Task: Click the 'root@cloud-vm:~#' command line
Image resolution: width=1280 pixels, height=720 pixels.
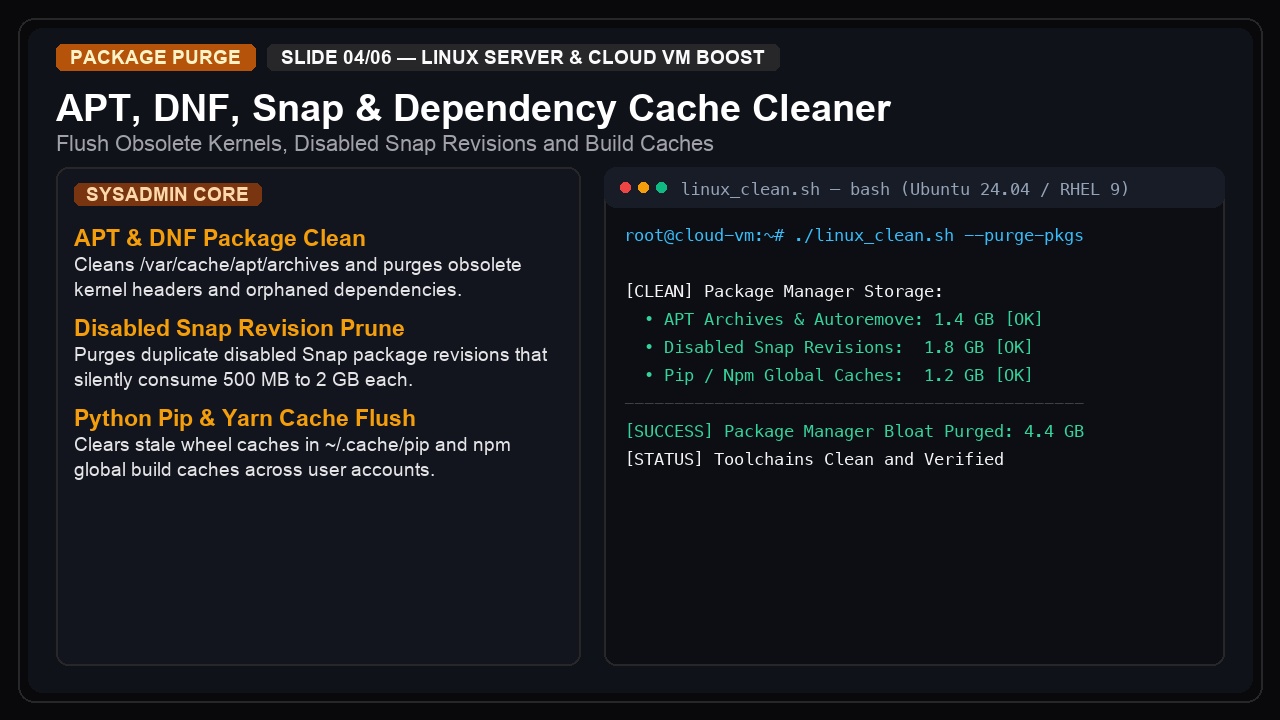Action: [854, 236]
